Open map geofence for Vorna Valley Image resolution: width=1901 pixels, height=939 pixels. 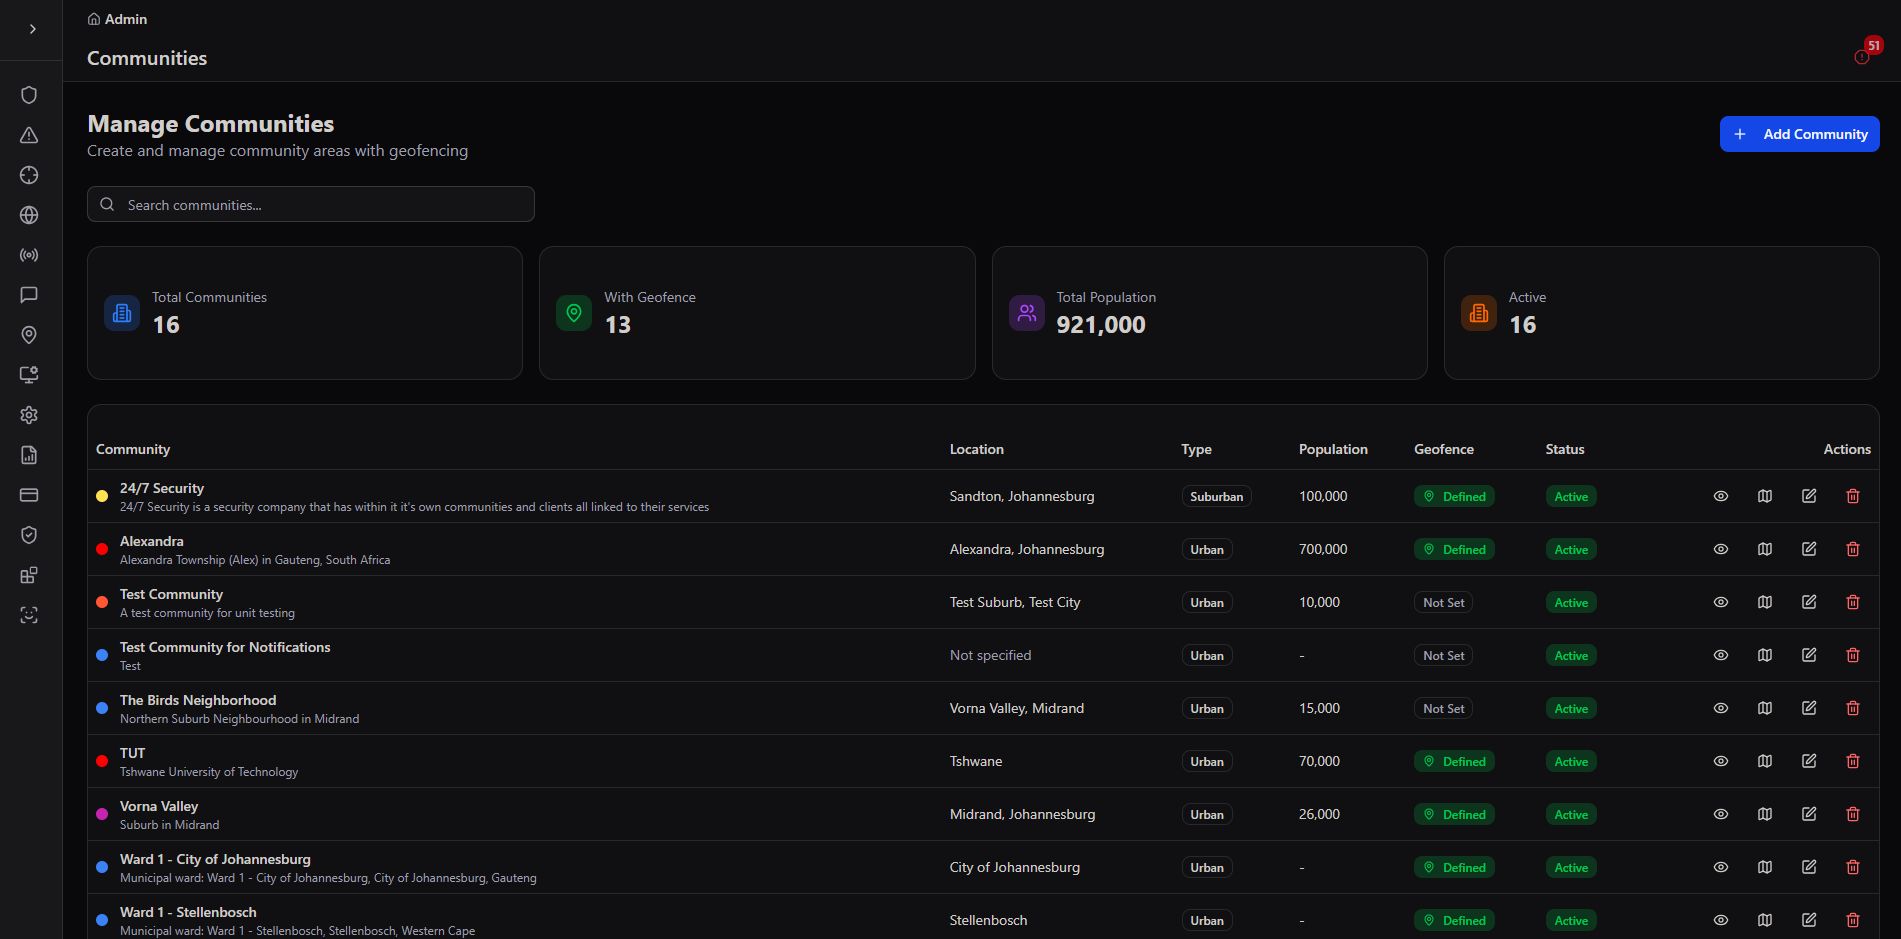pyautogui.click(x=1765, y=814)
